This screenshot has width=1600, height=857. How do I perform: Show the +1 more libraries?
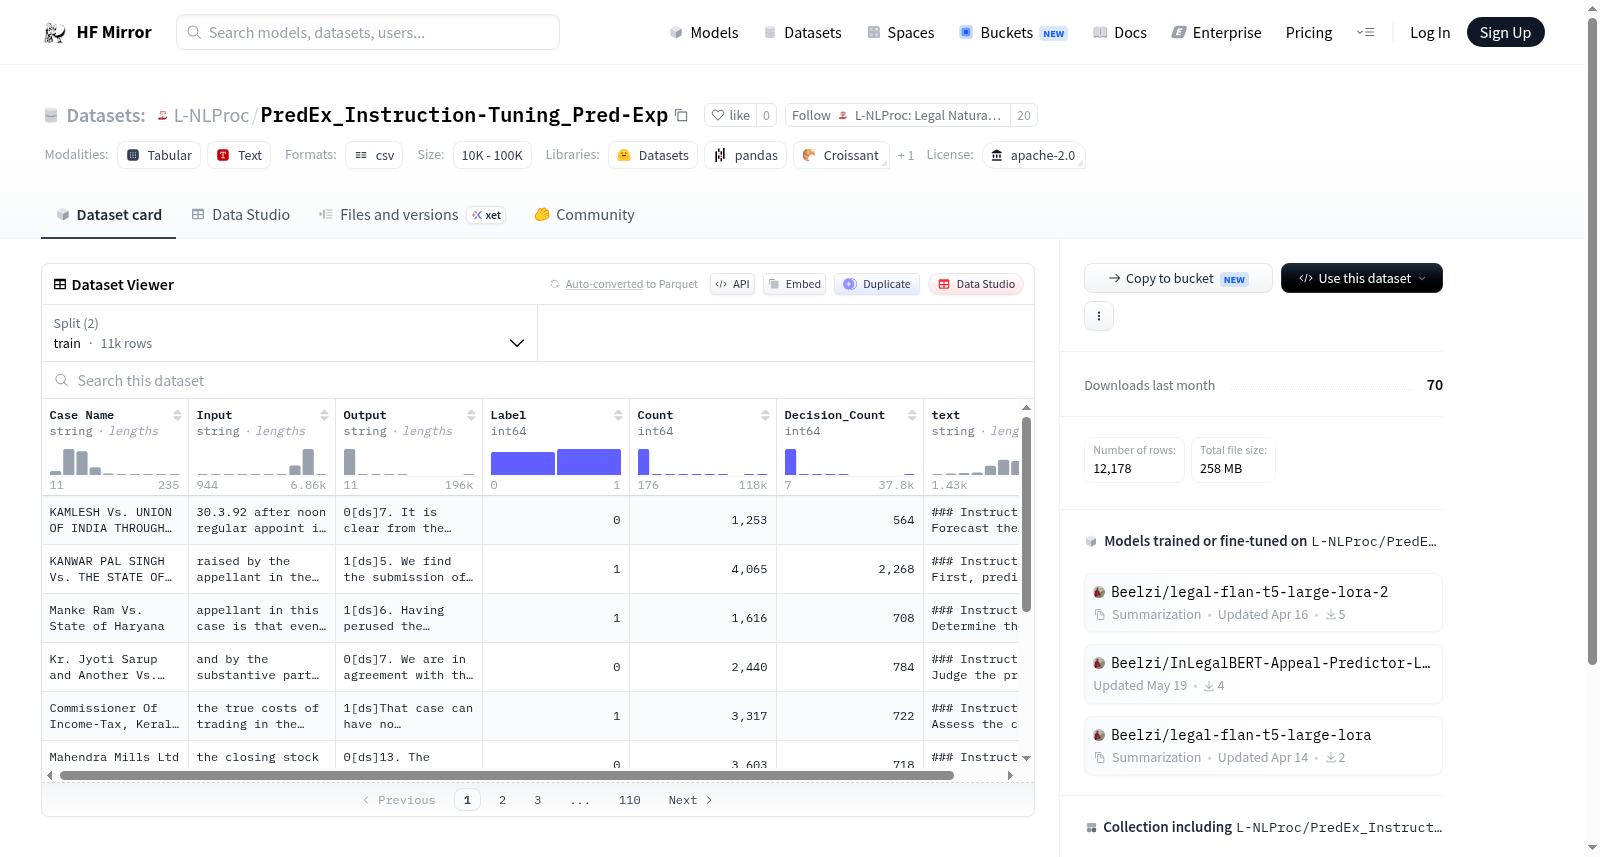[x=906, y=155]
